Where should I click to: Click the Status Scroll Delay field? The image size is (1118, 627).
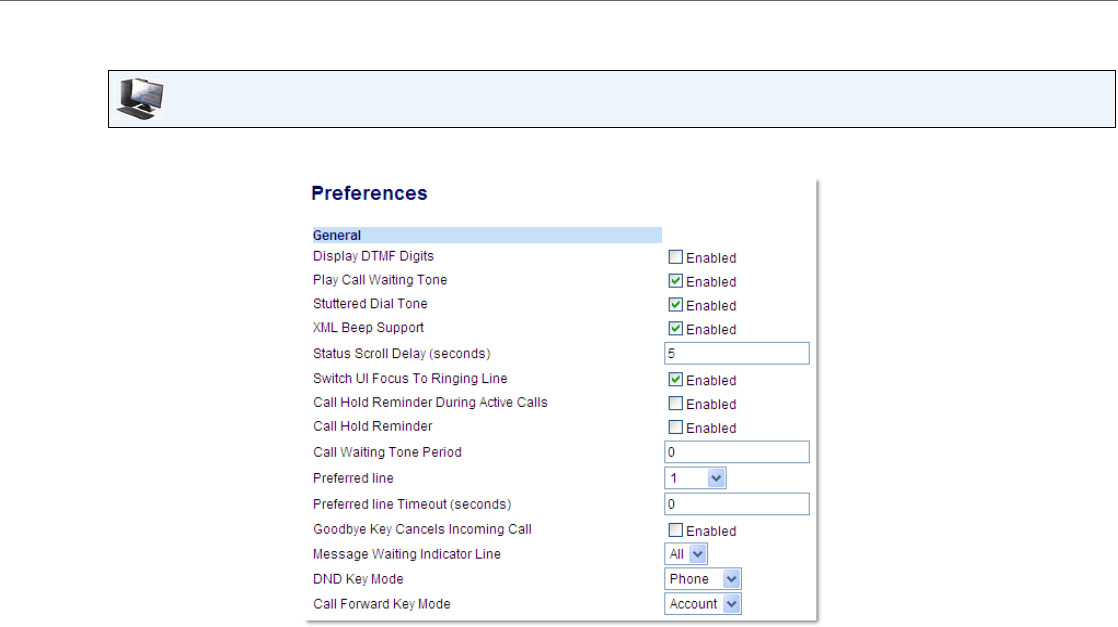pyautogui.click(x=737, y=354)
